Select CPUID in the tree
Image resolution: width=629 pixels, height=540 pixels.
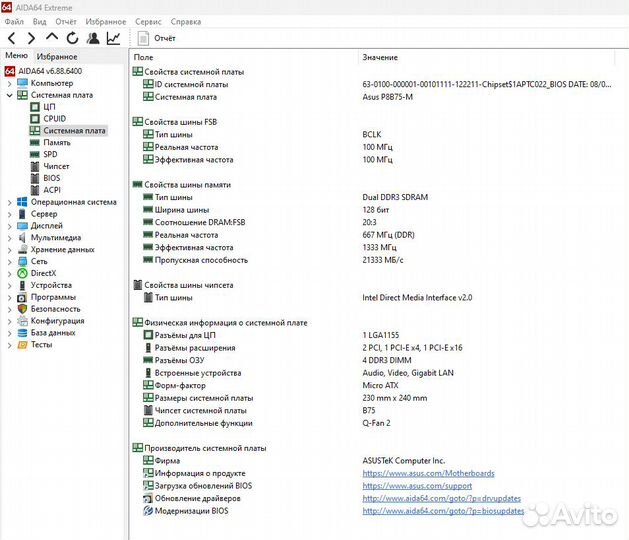[x=54, y=118]
